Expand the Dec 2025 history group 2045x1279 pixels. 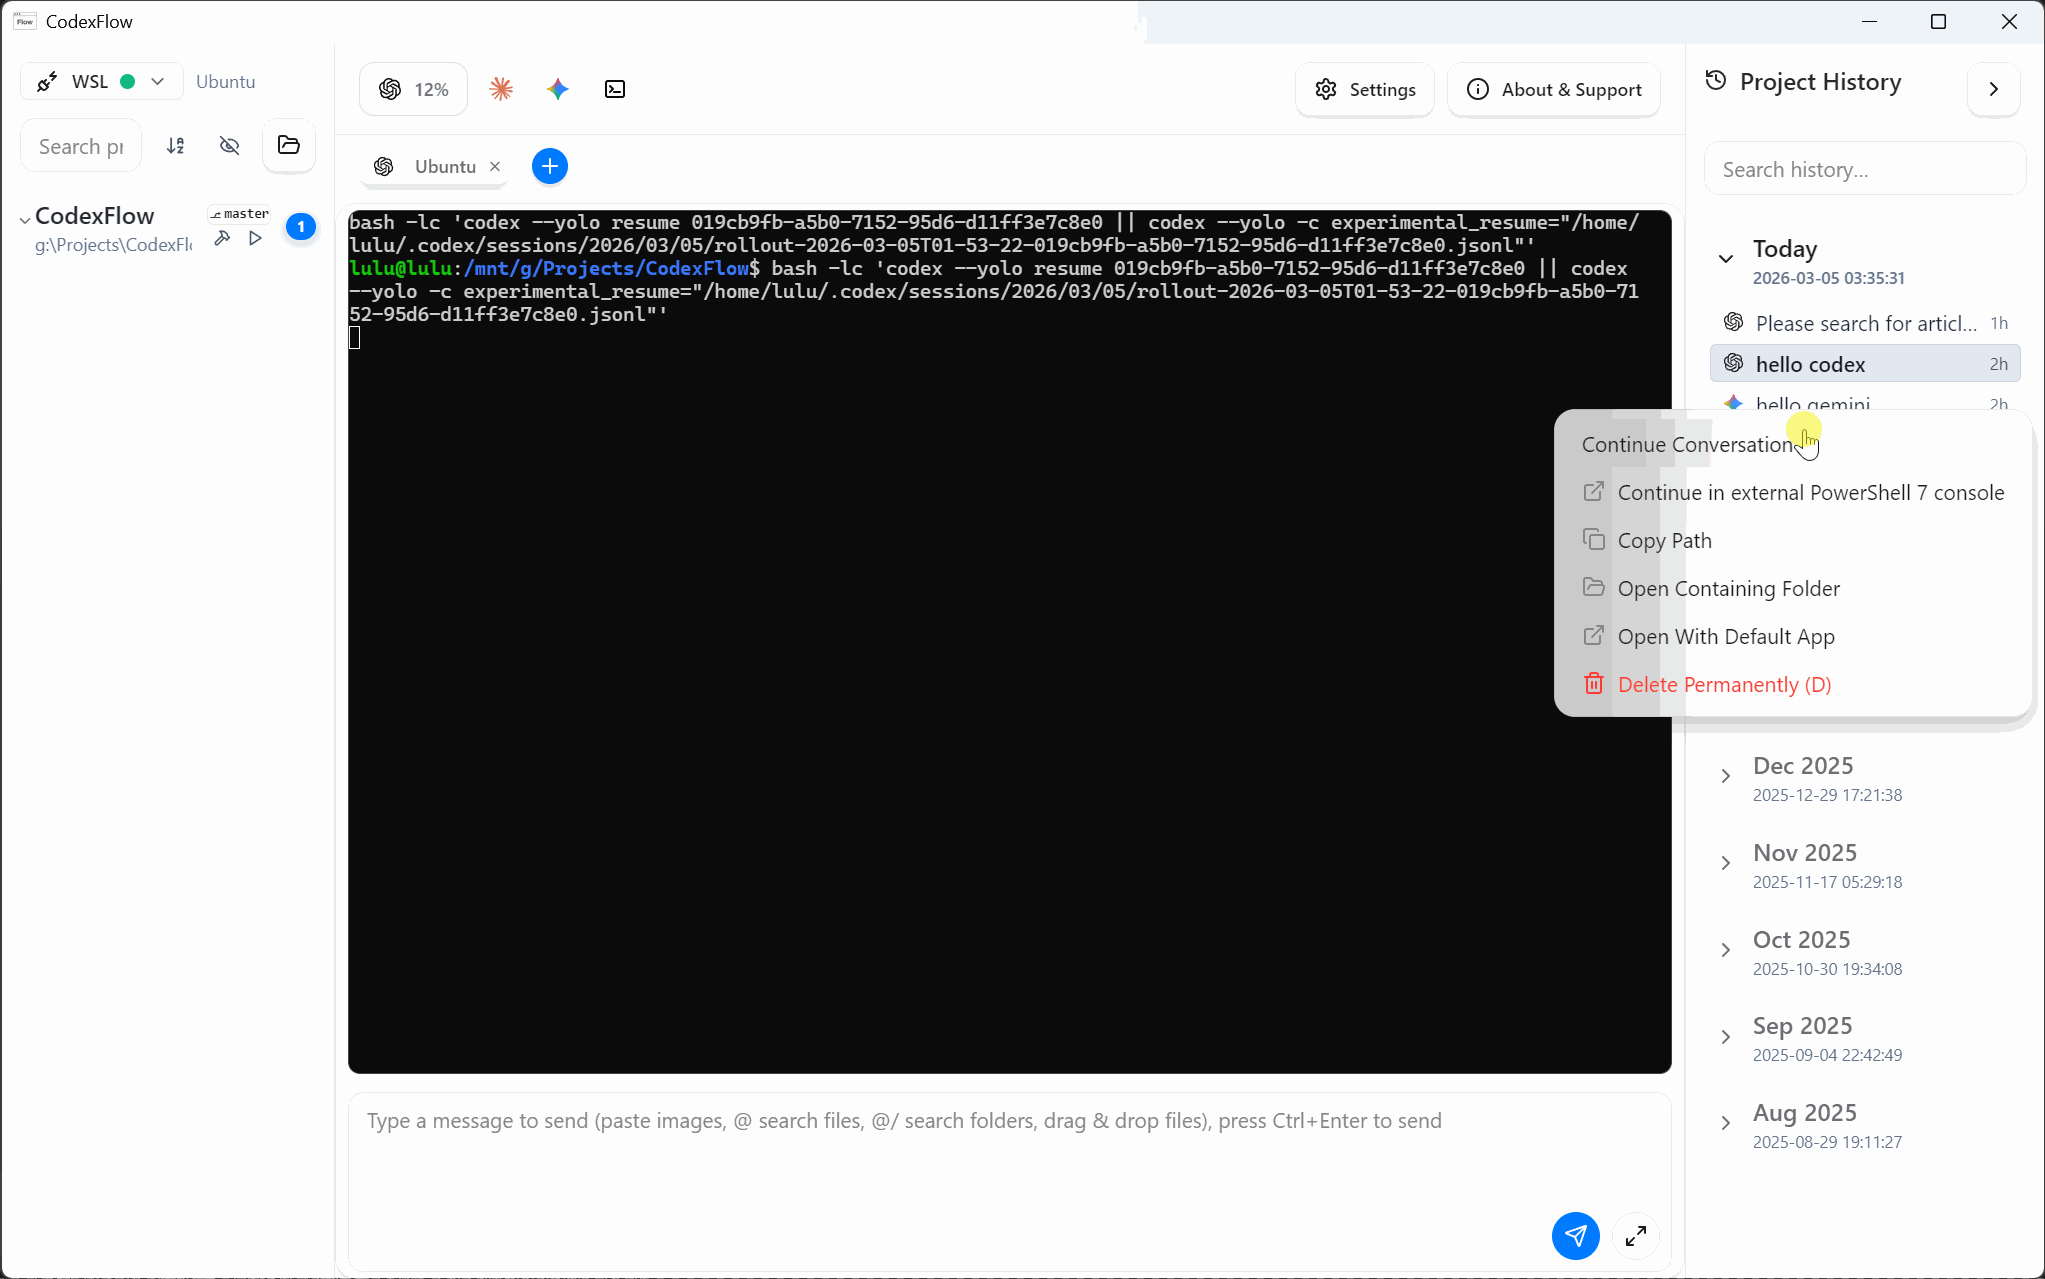[x=1726, y=776]
